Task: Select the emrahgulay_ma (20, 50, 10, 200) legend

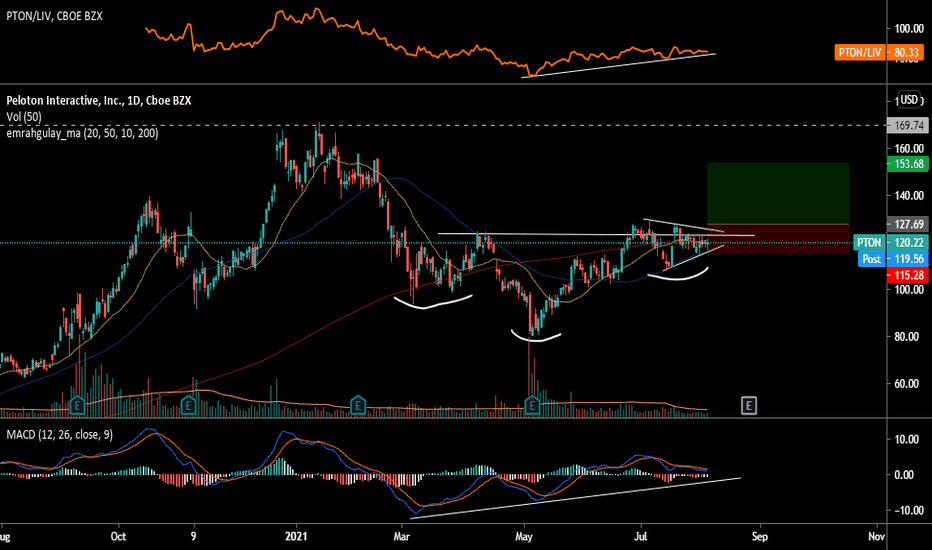Action: click(x=82, y=133)
